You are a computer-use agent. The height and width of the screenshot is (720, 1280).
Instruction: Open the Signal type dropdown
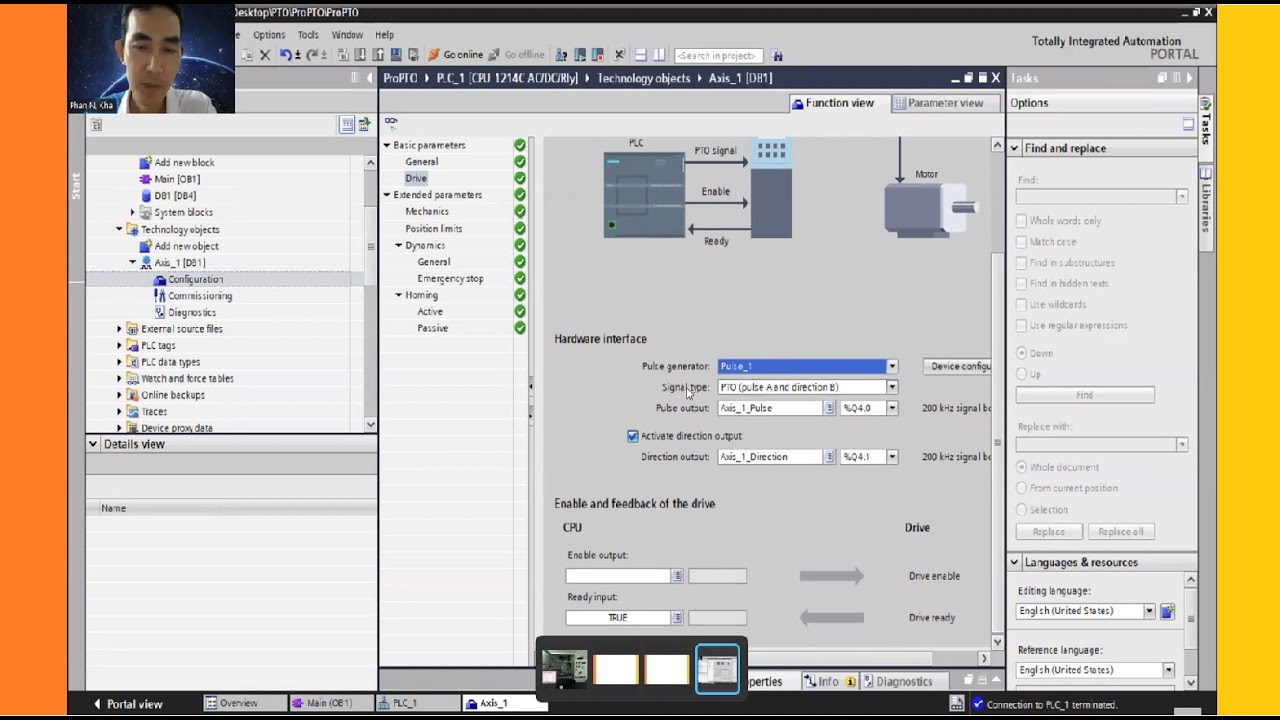(x=892, y=387)
